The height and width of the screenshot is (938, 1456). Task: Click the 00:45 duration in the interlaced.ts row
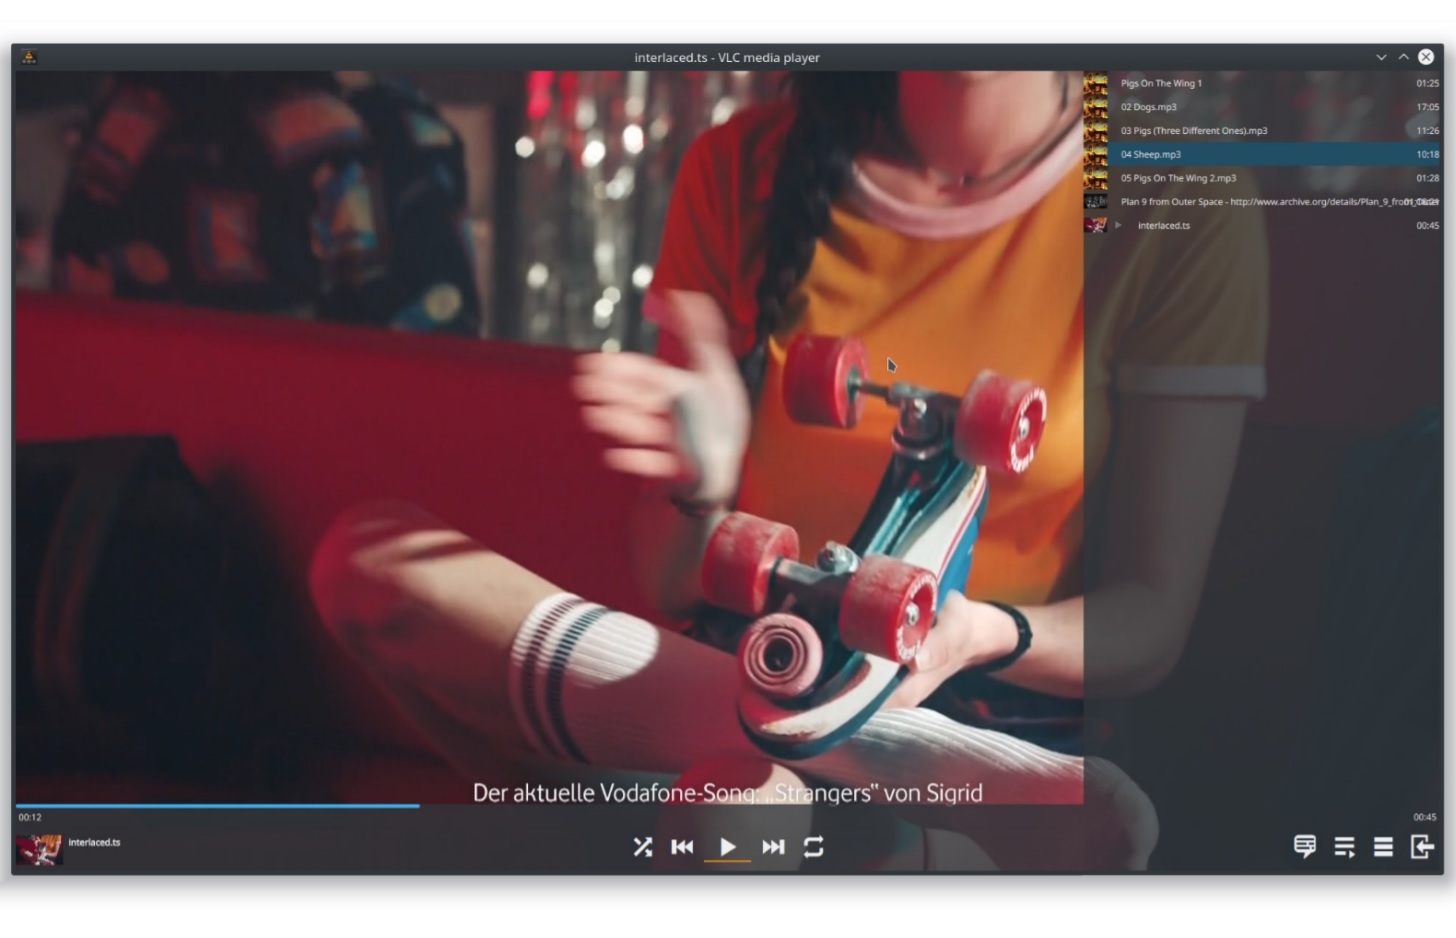1427,225
